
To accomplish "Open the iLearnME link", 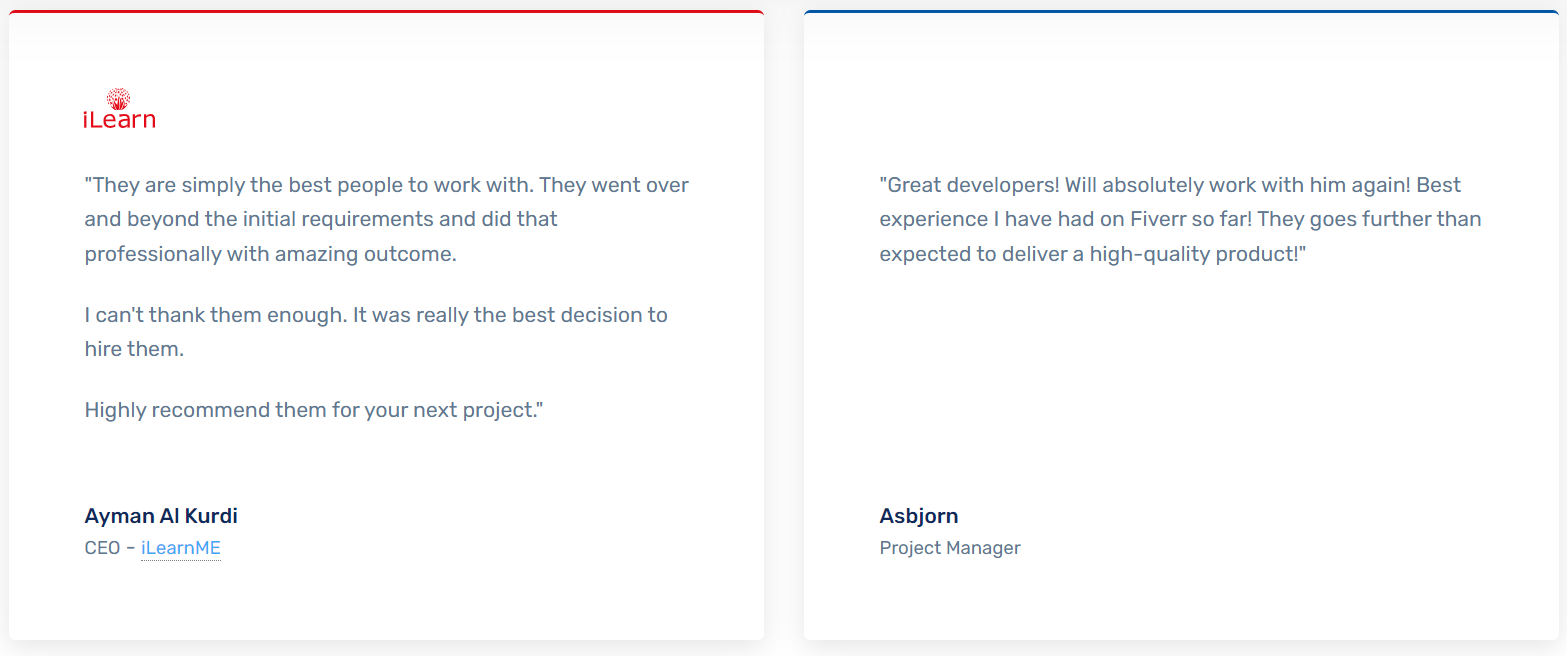I will (x=181, y=548).
